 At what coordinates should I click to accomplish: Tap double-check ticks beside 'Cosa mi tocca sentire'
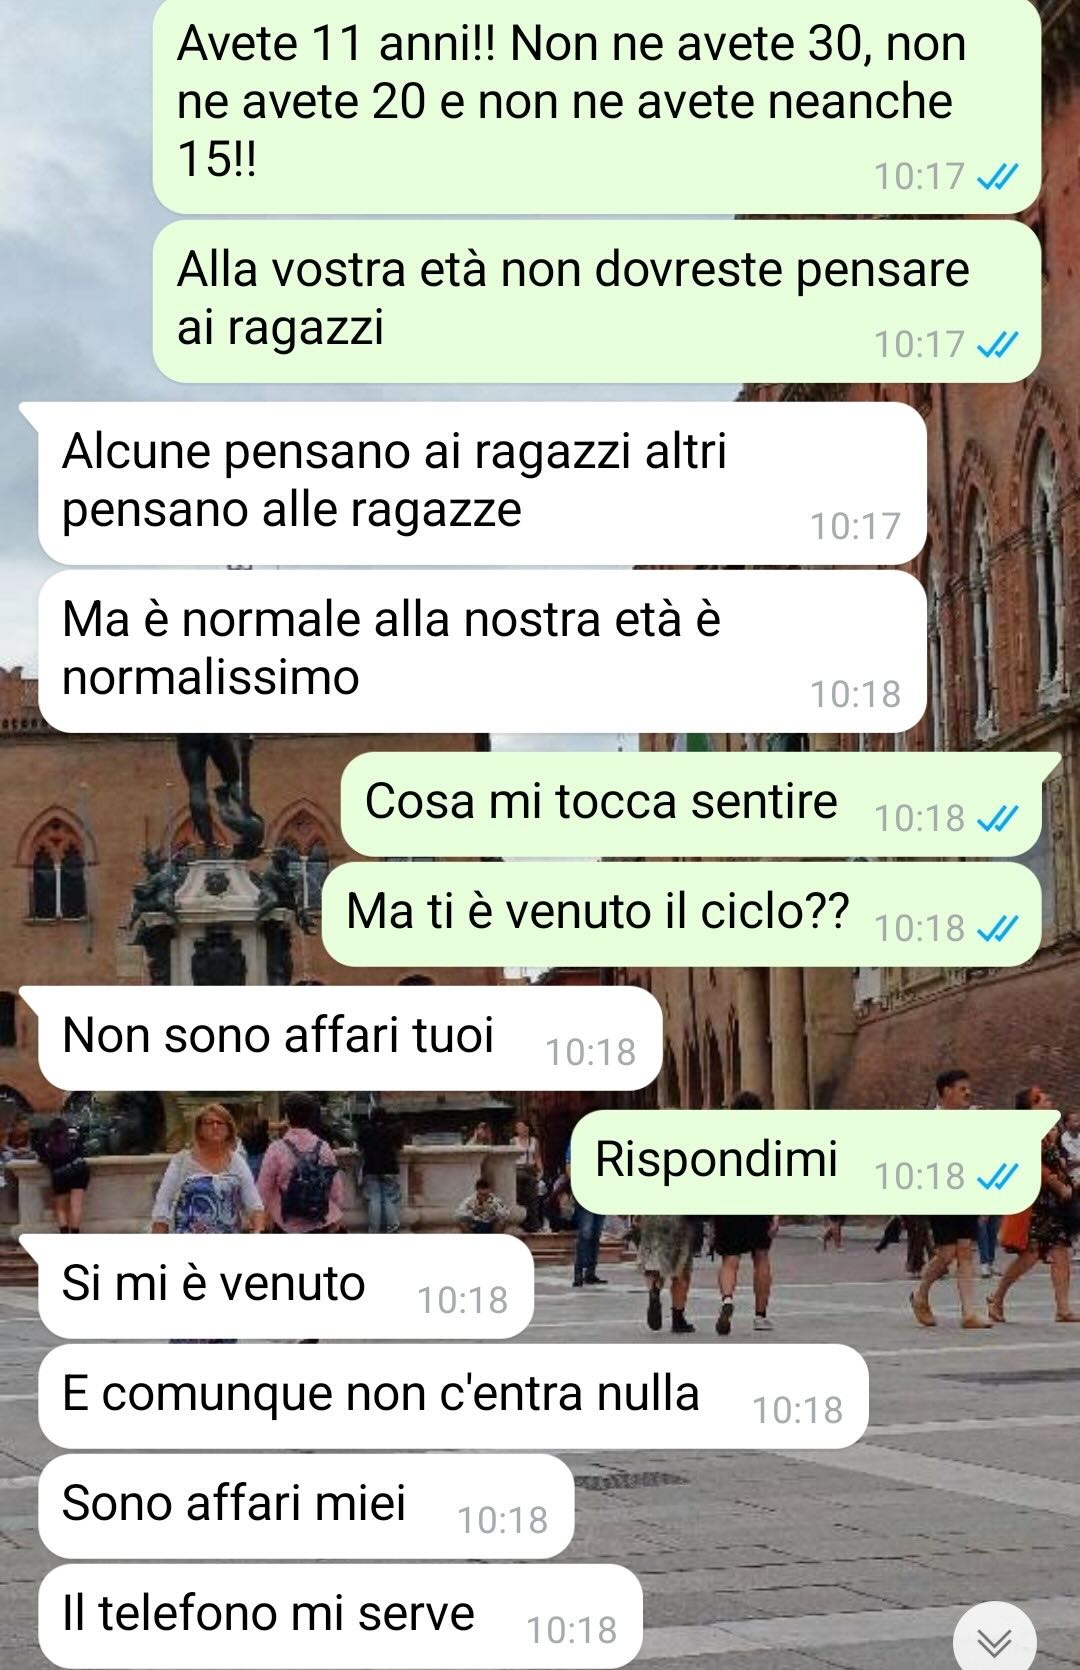point(997,820)
